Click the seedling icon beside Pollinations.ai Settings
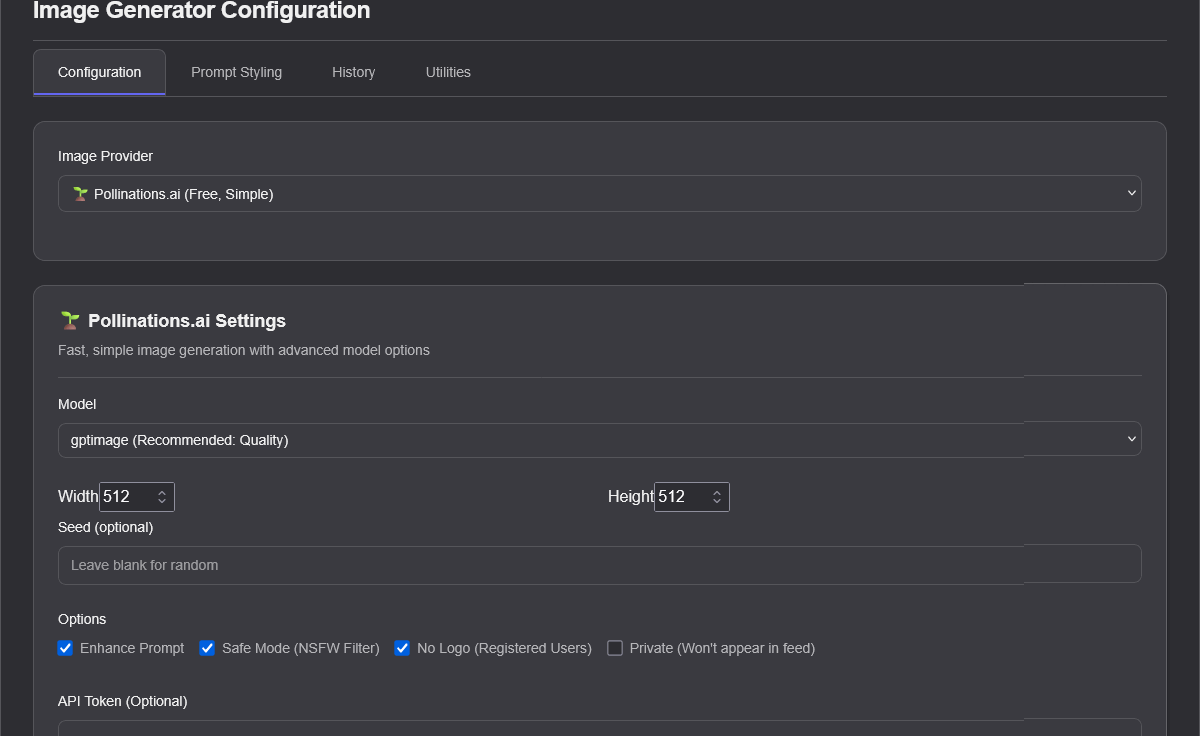 pos(69,321)
